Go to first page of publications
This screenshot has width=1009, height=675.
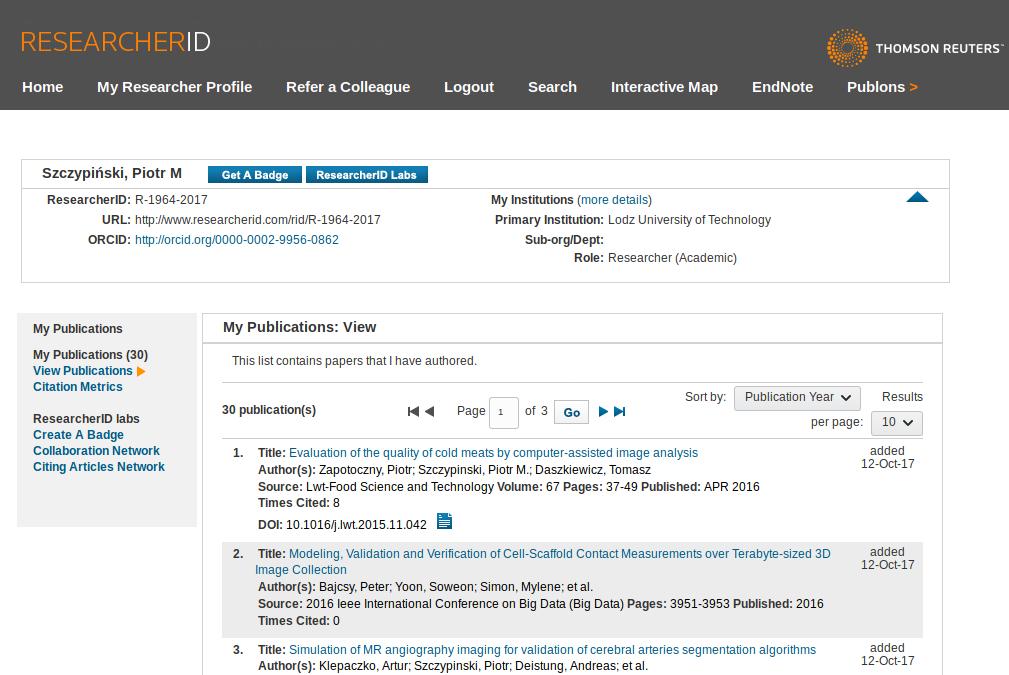click(413, 411)
